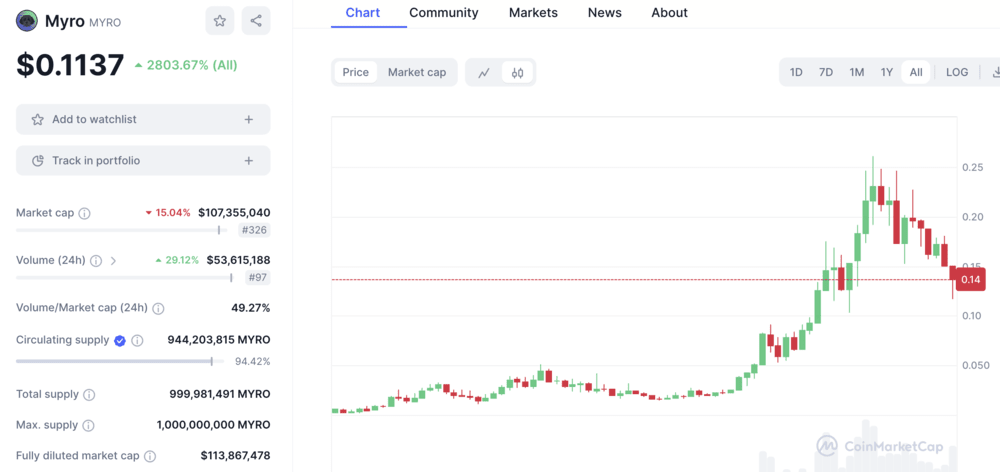Click Fully diluted market cap info icon
Screen dimensions: 1000x472
point(150,456)
